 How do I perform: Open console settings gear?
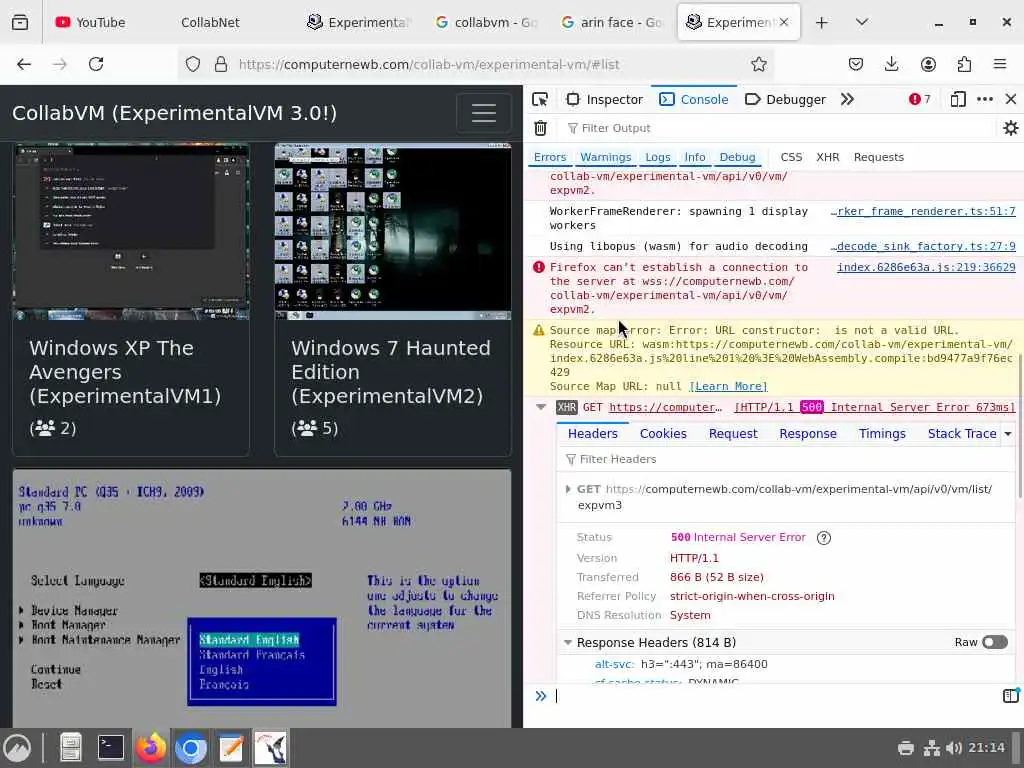(x=1010, y=128)
